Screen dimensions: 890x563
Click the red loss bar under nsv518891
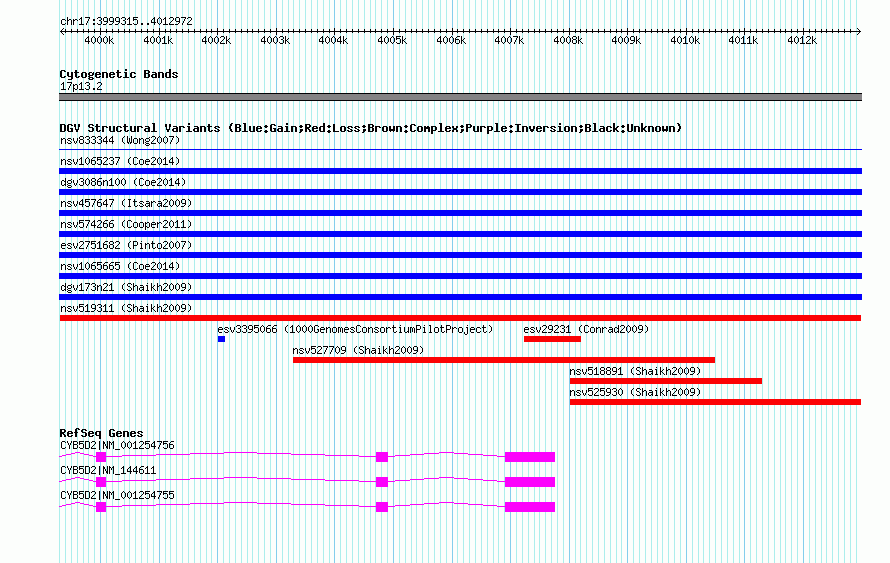666,381
